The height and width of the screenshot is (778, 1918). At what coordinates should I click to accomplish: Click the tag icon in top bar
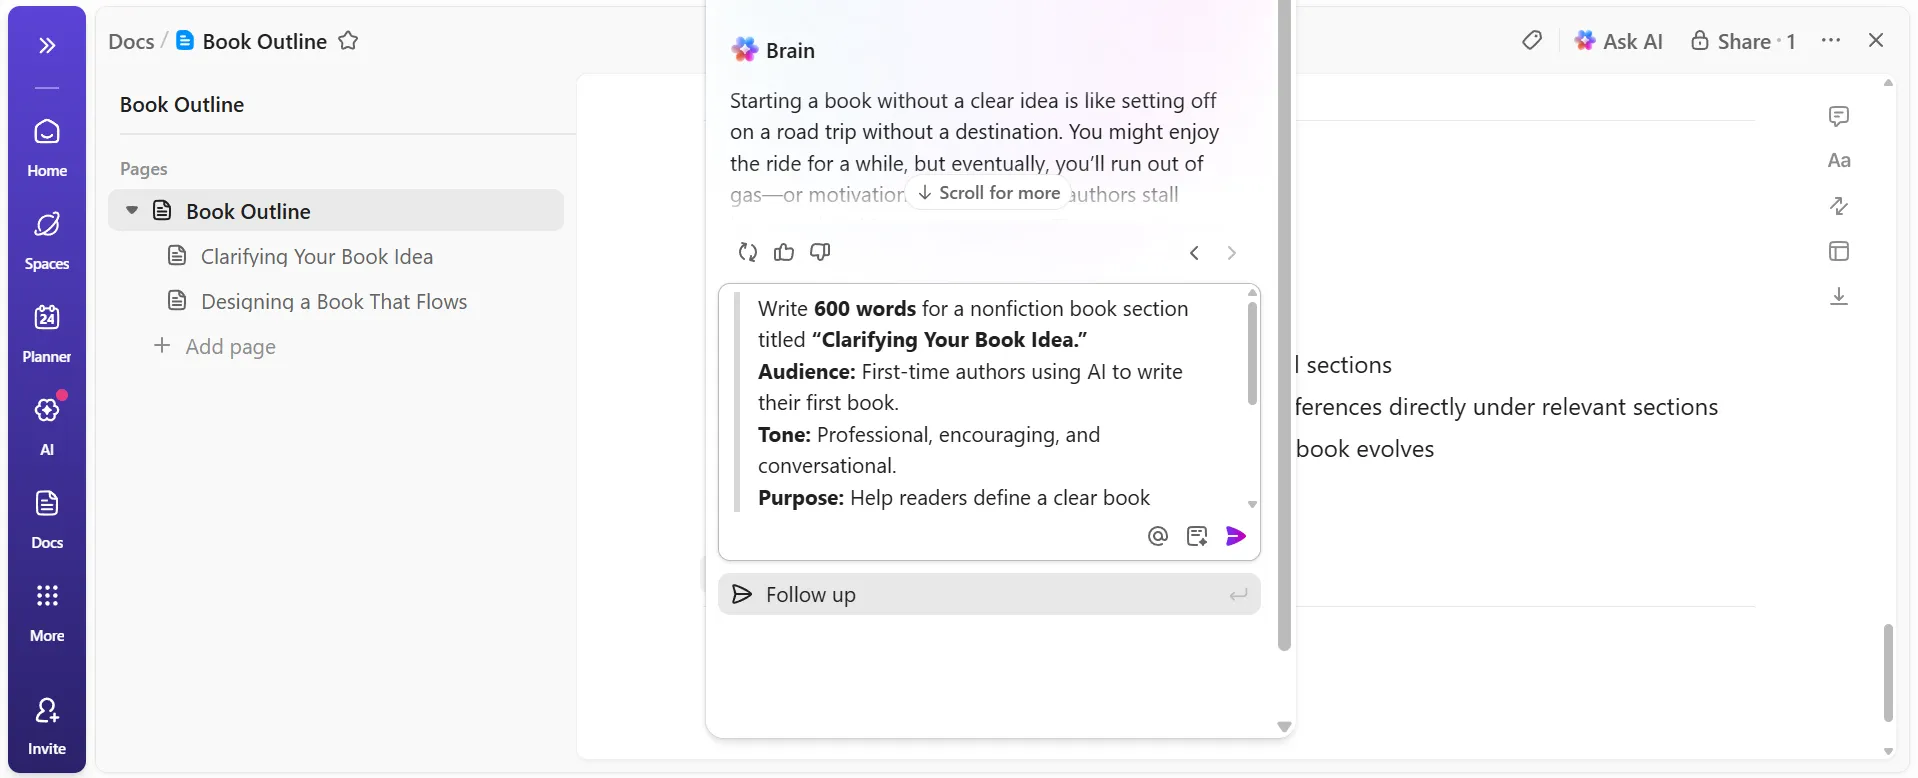tap(1531, 41)
